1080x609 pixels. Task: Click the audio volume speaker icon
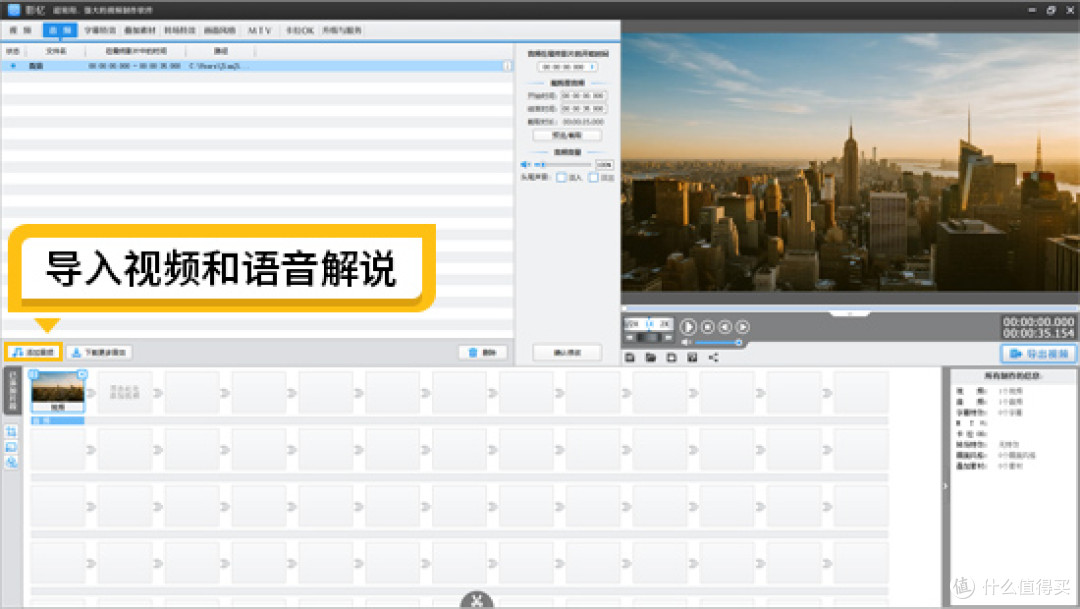pos(525,165)
